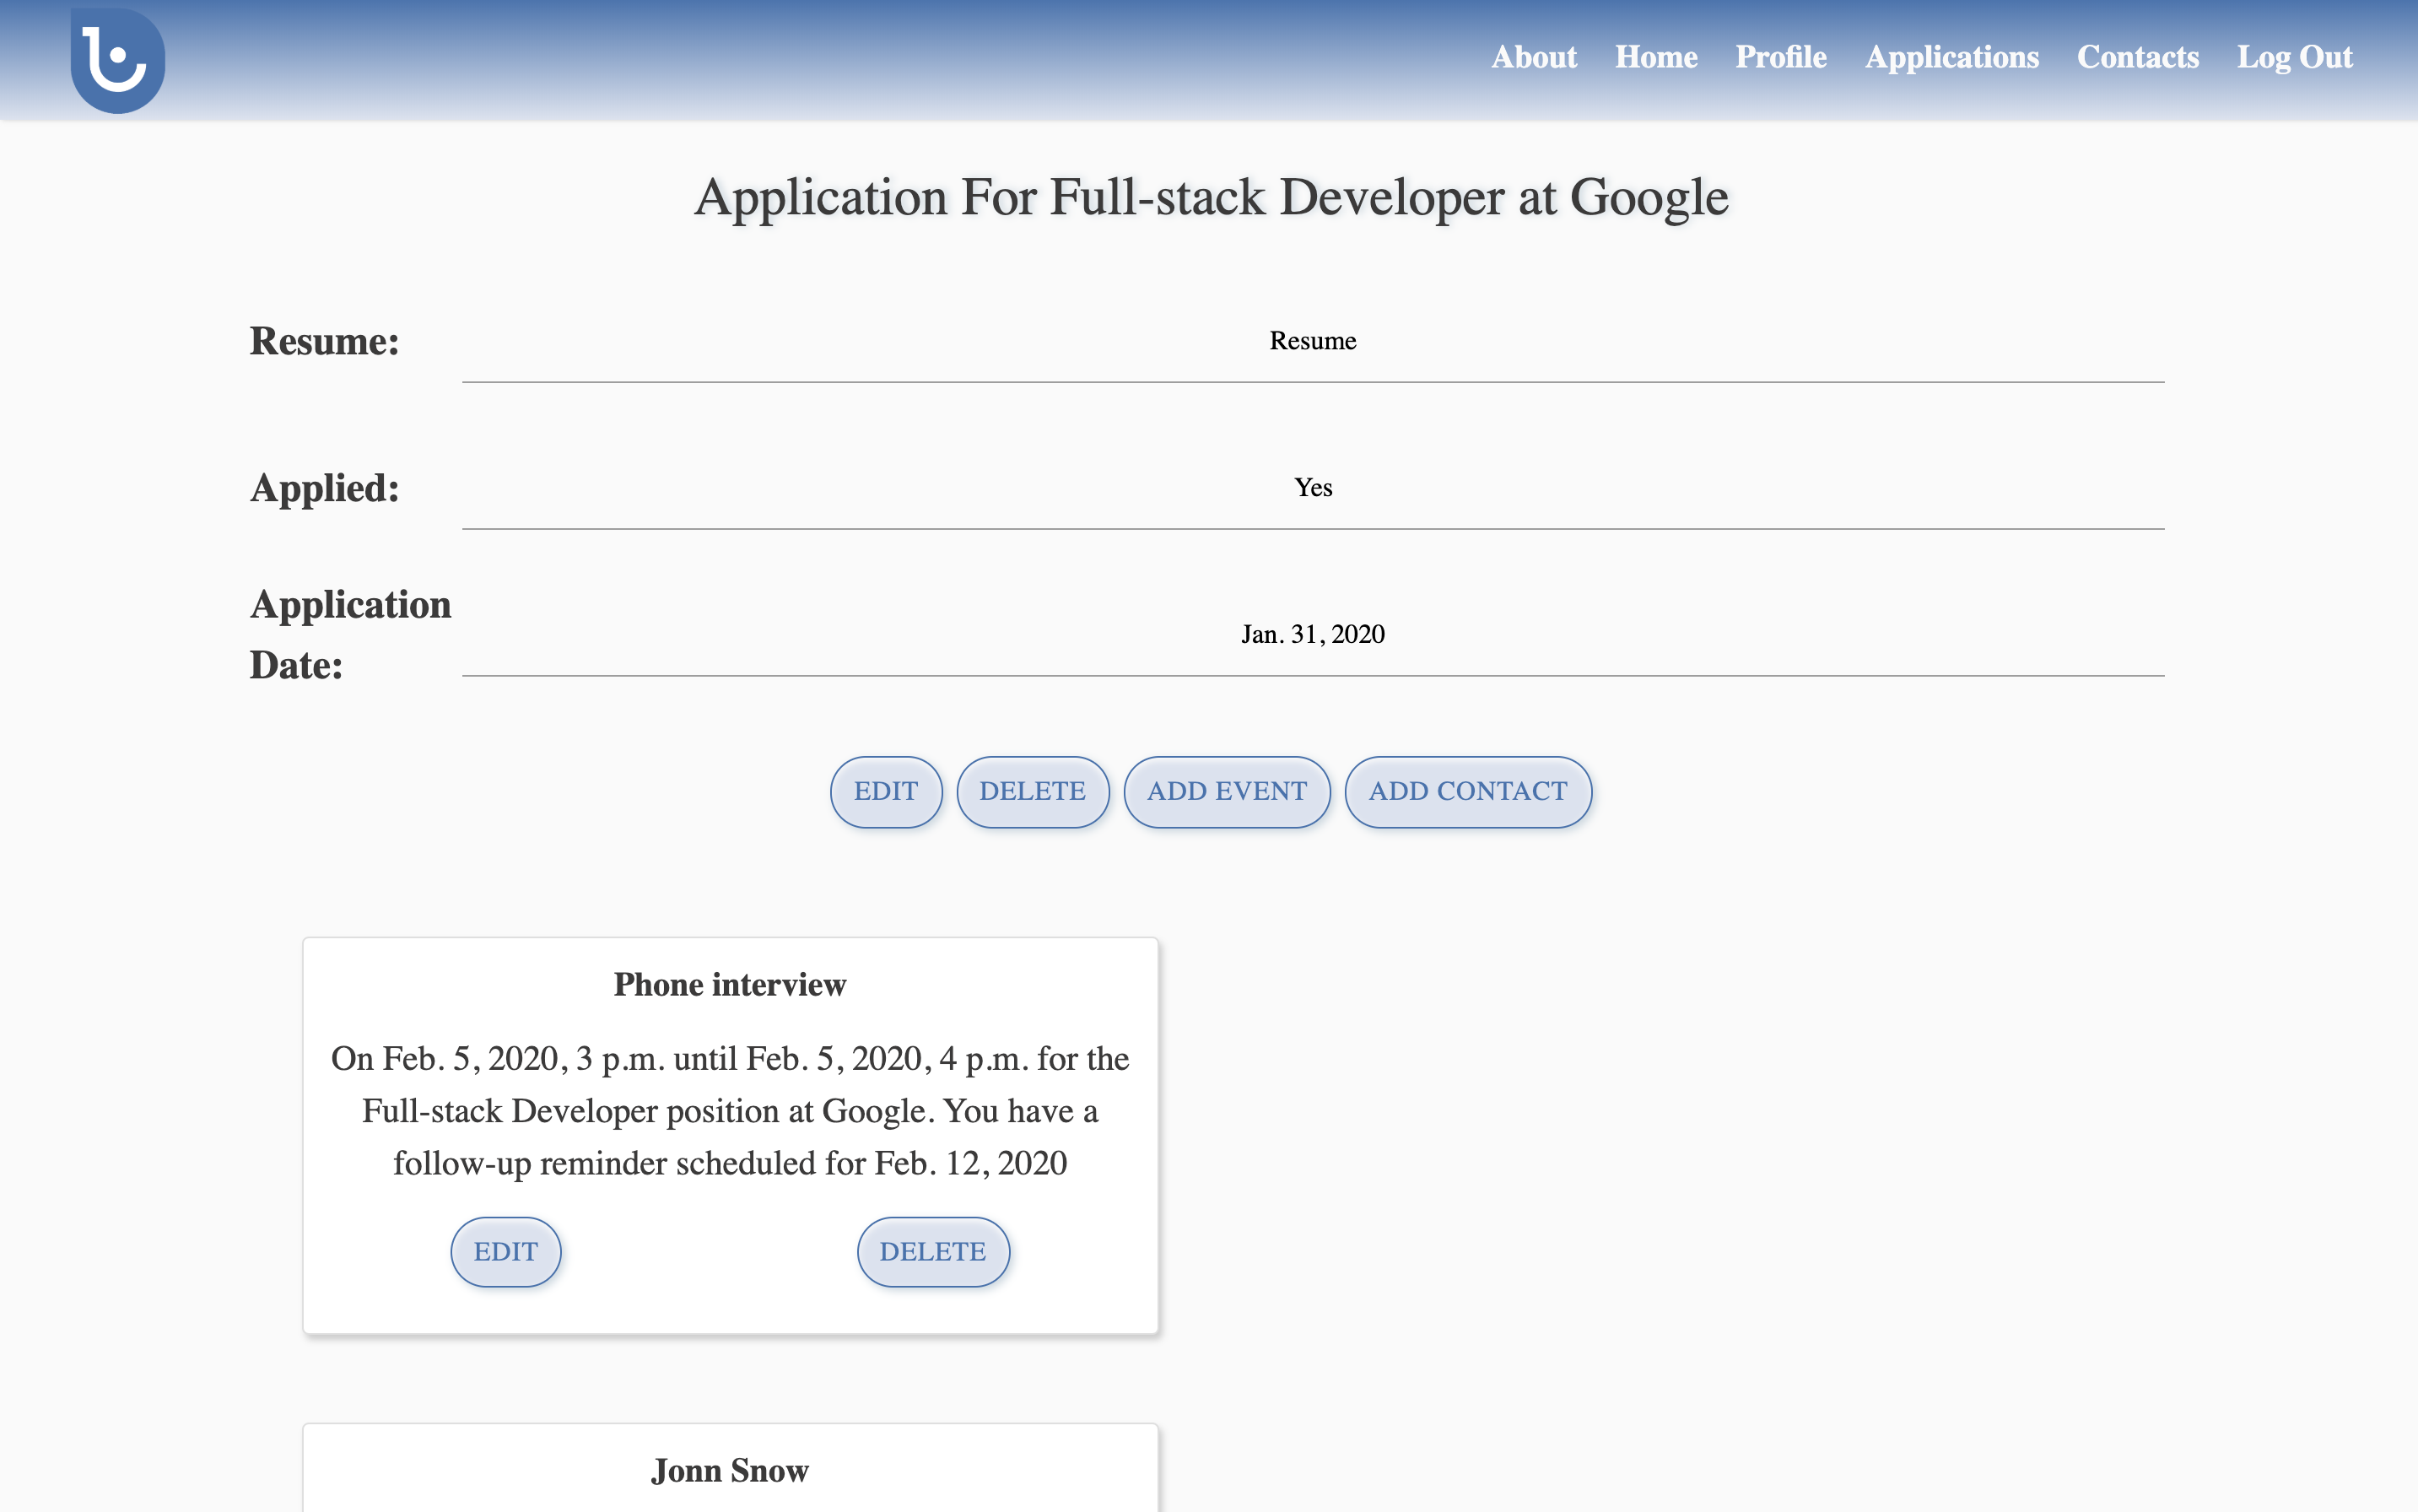Go to Home in the navigation bar
Viewport: 2418px width, 1512px height.
click(x=1656, y=57)
